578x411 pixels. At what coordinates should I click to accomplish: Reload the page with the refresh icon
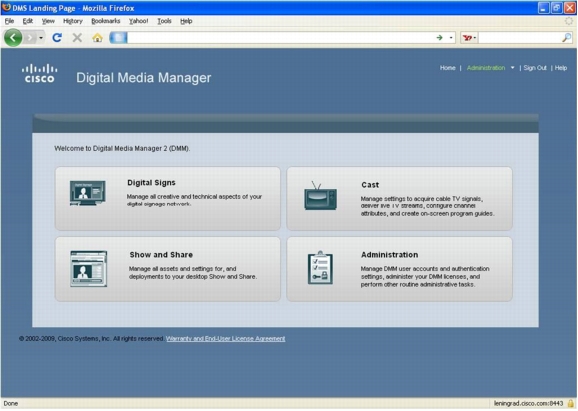57,38
